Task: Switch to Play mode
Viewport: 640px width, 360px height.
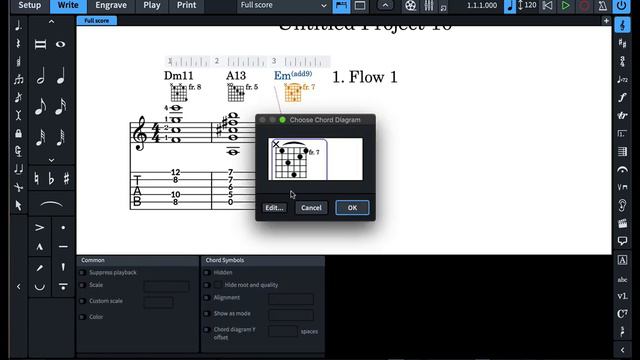Action: click(152, 5)
